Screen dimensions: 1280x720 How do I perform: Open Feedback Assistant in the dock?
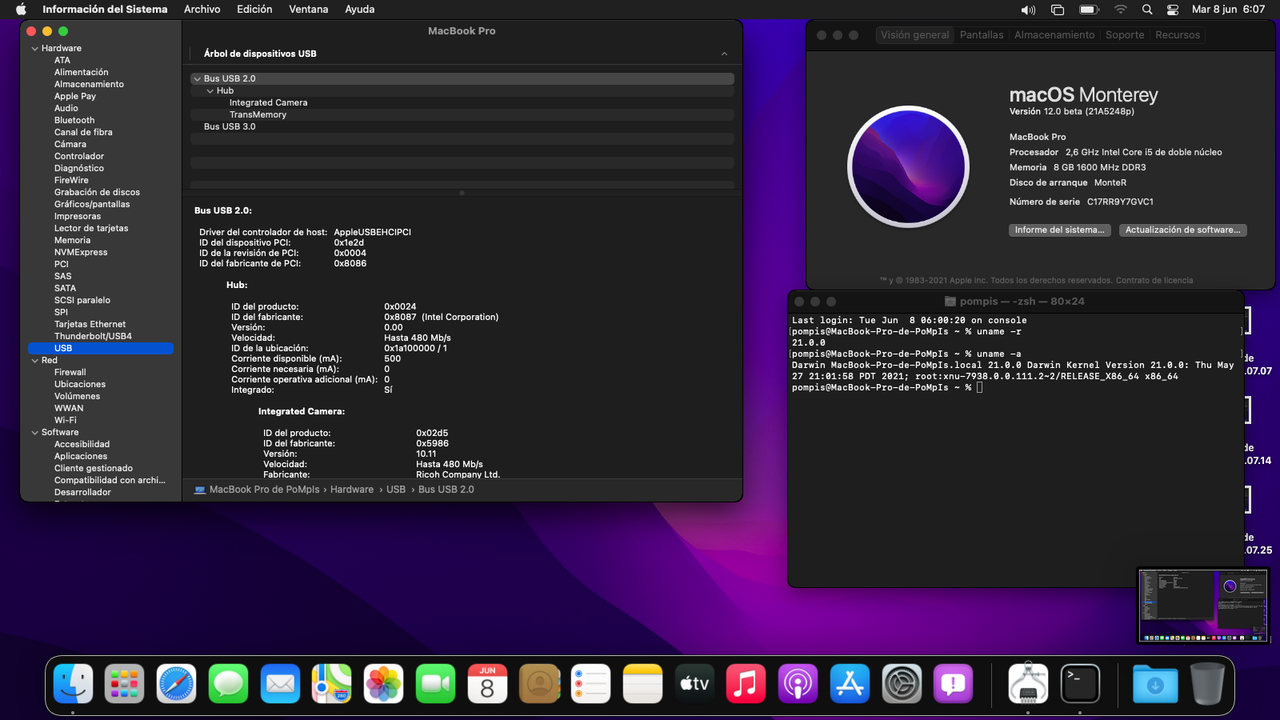pyautogui.click(x=953, y=685)
